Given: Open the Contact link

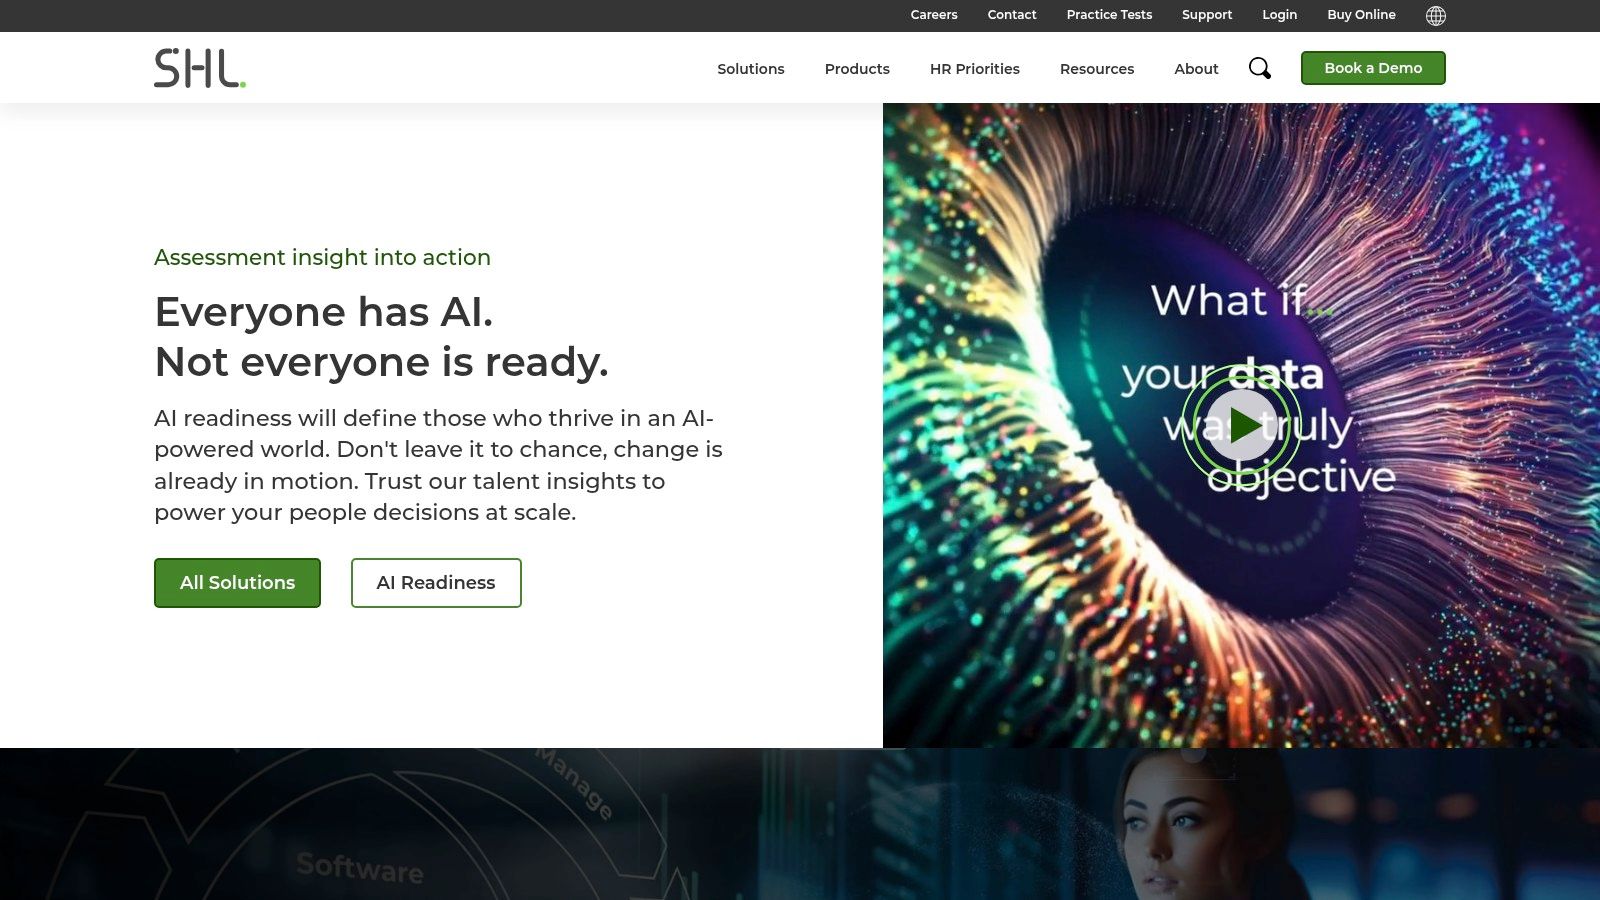Looking at the screenshot, I should [1012, 15].
